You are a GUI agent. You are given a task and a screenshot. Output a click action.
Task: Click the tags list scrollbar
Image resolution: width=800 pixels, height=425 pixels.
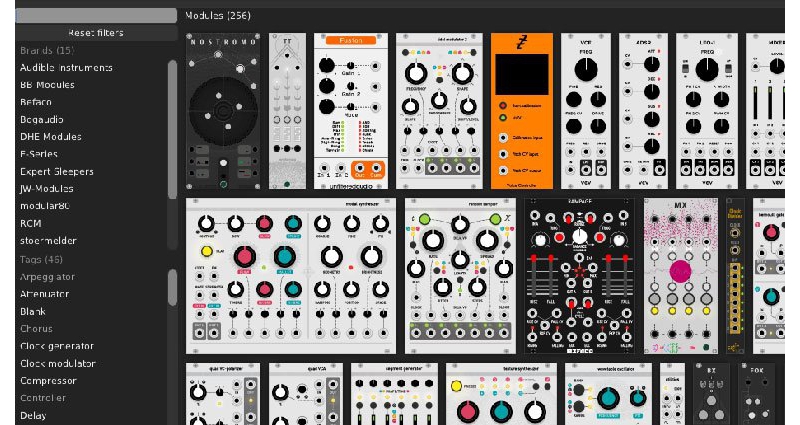[172, 288]
